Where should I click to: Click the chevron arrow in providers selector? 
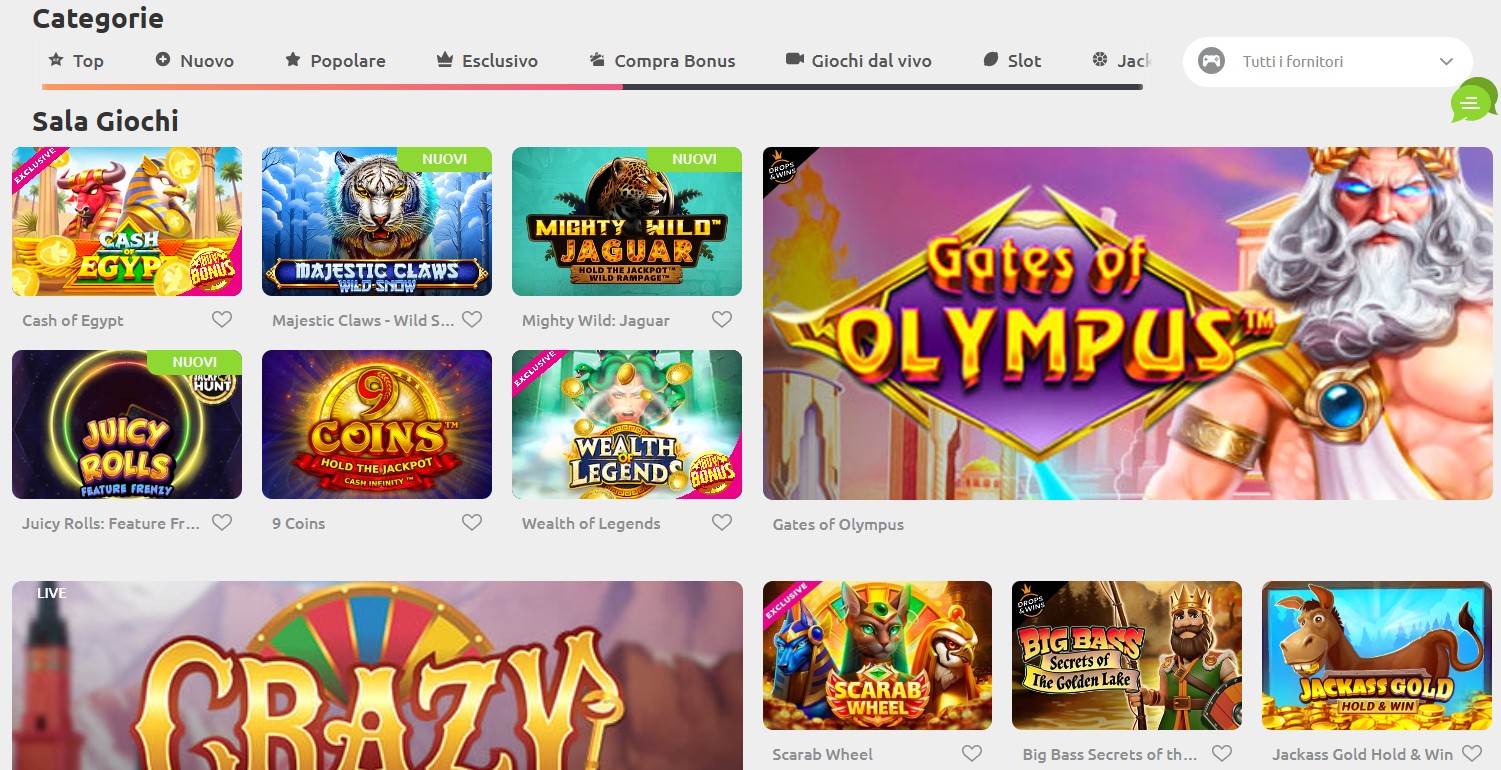[1446, 62]
